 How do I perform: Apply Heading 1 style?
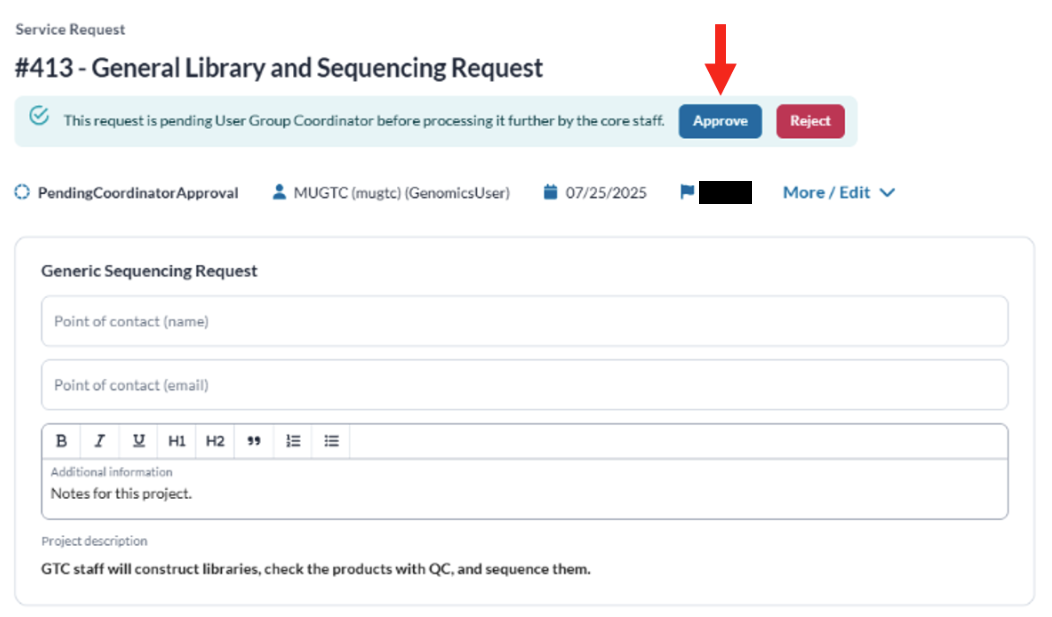[x=177, y=441]
